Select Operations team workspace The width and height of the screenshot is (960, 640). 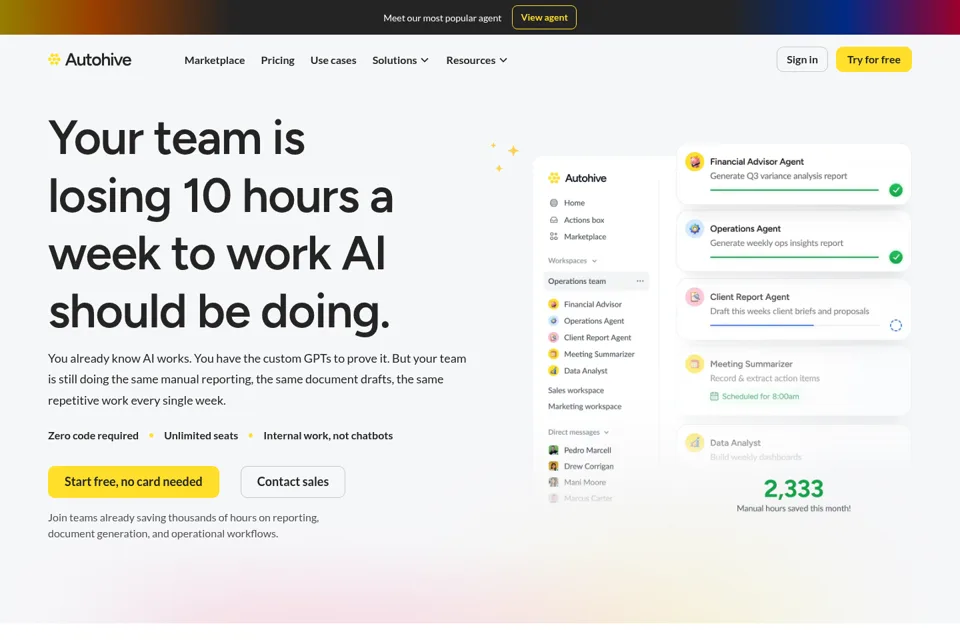pyautogui.click(x=596, y=281)
